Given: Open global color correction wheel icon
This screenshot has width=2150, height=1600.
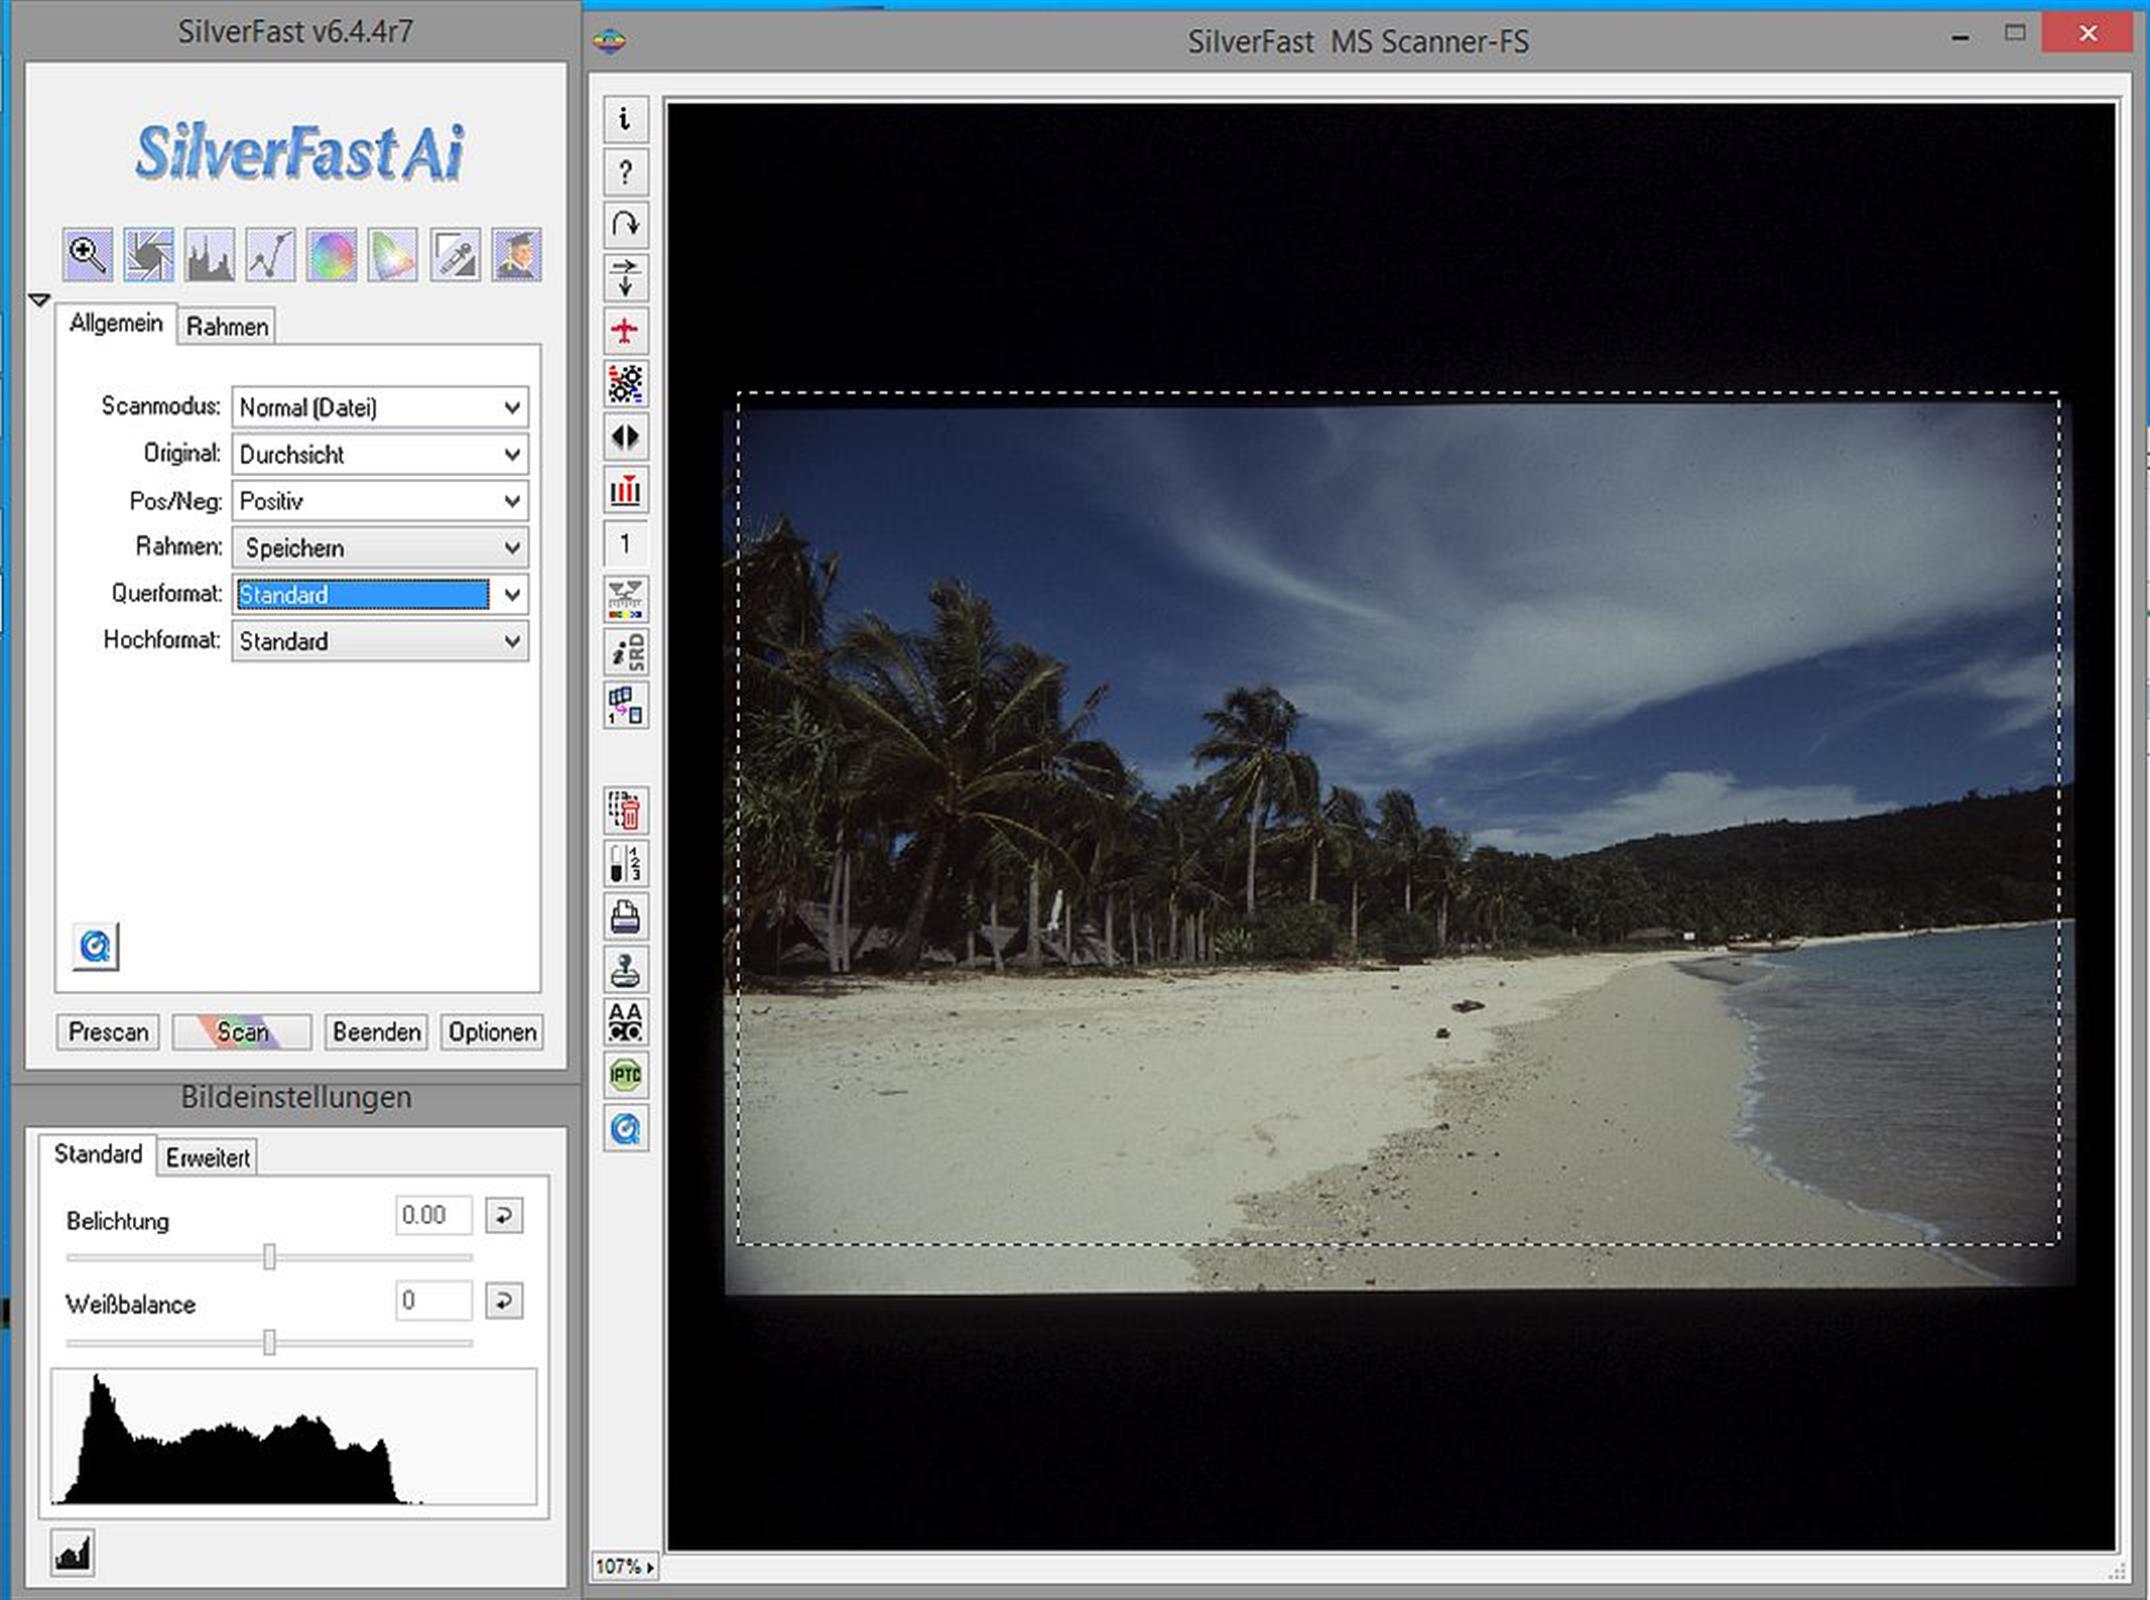Looking at the screenshot, I should [x=332, y=254].
